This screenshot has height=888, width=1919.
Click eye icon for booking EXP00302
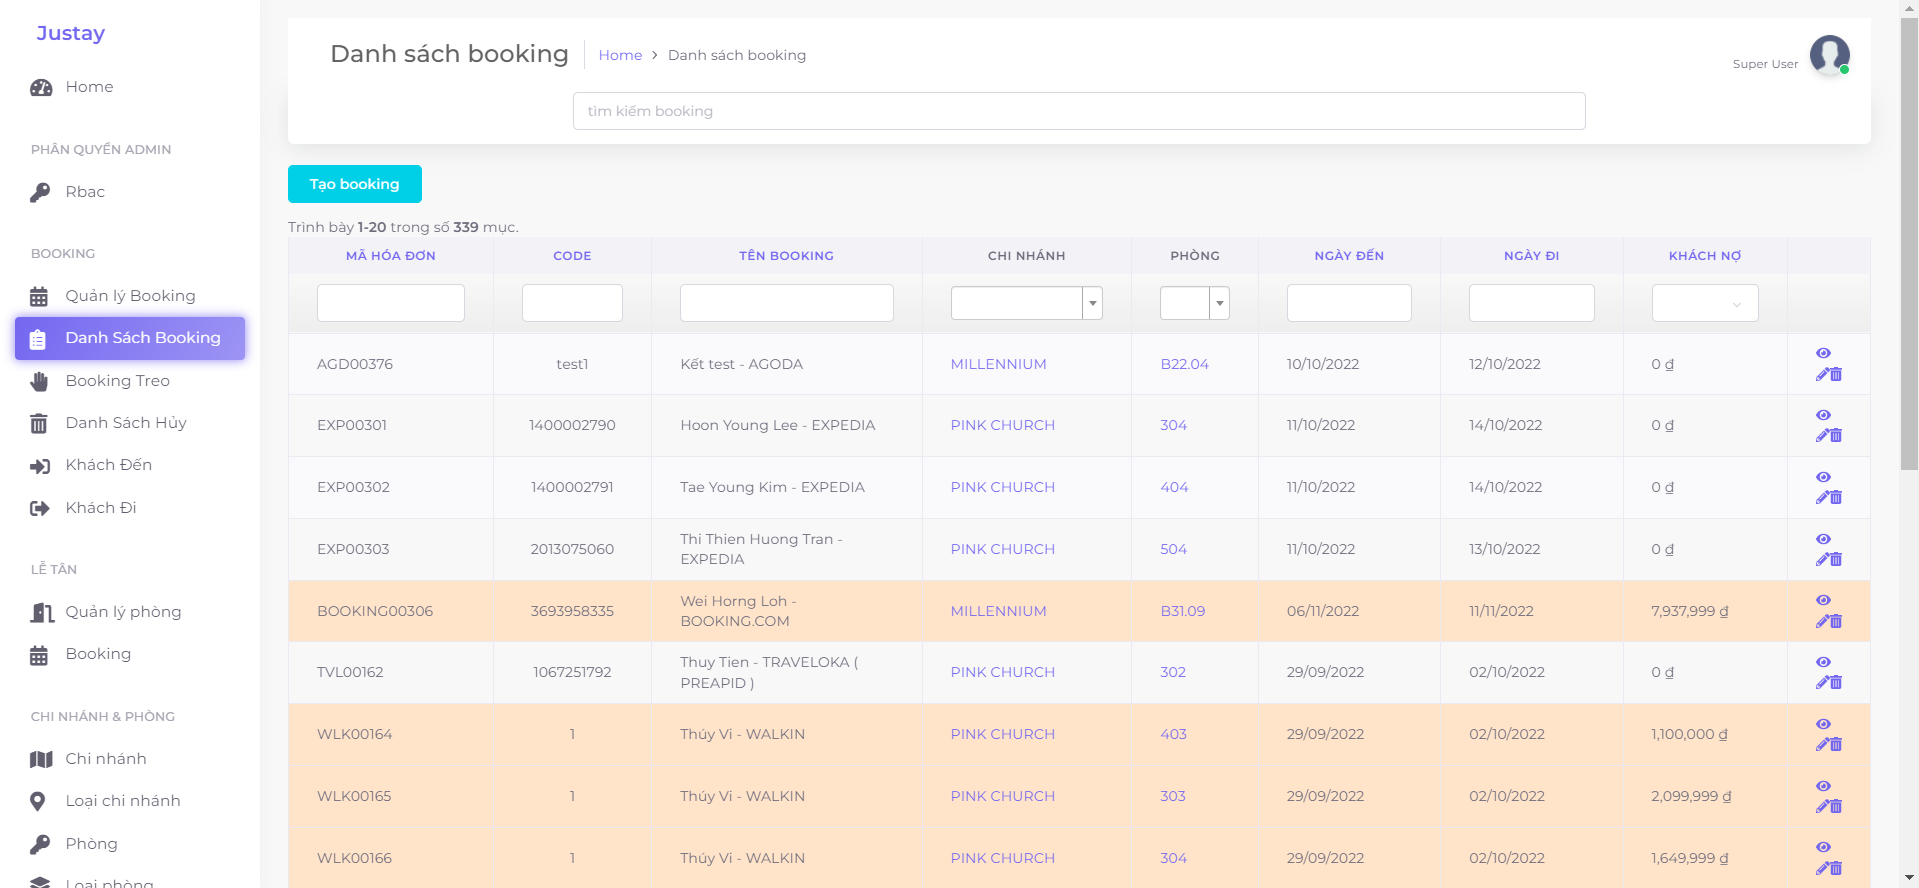click(1823, 477)
